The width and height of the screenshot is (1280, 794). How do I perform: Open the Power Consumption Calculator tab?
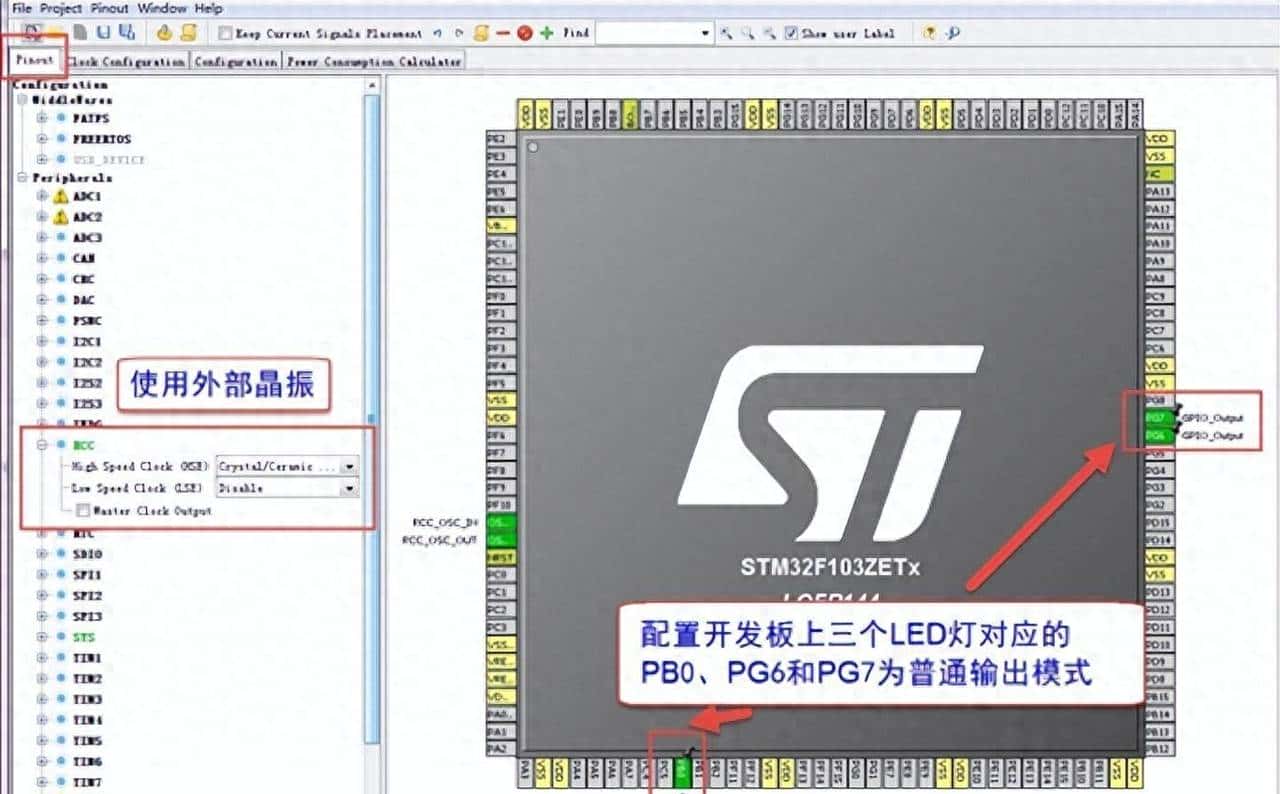[x=374, y=61]
